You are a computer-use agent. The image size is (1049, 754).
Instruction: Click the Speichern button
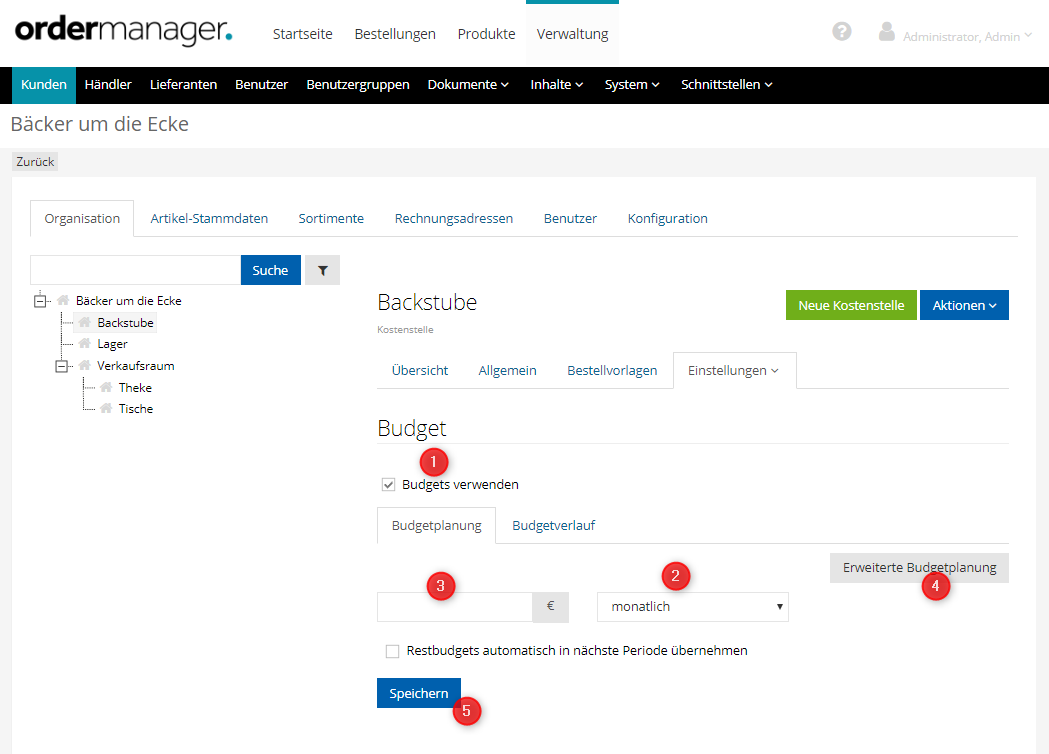point(418,693)
